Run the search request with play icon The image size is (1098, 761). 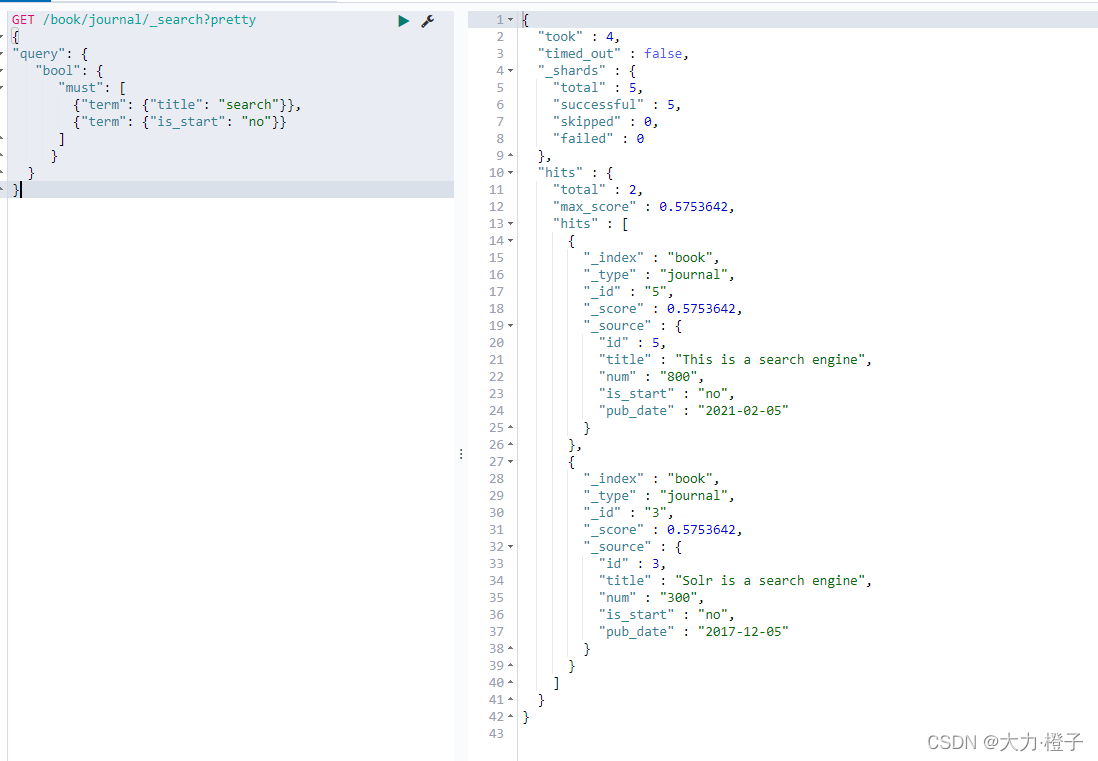(403, 21)
